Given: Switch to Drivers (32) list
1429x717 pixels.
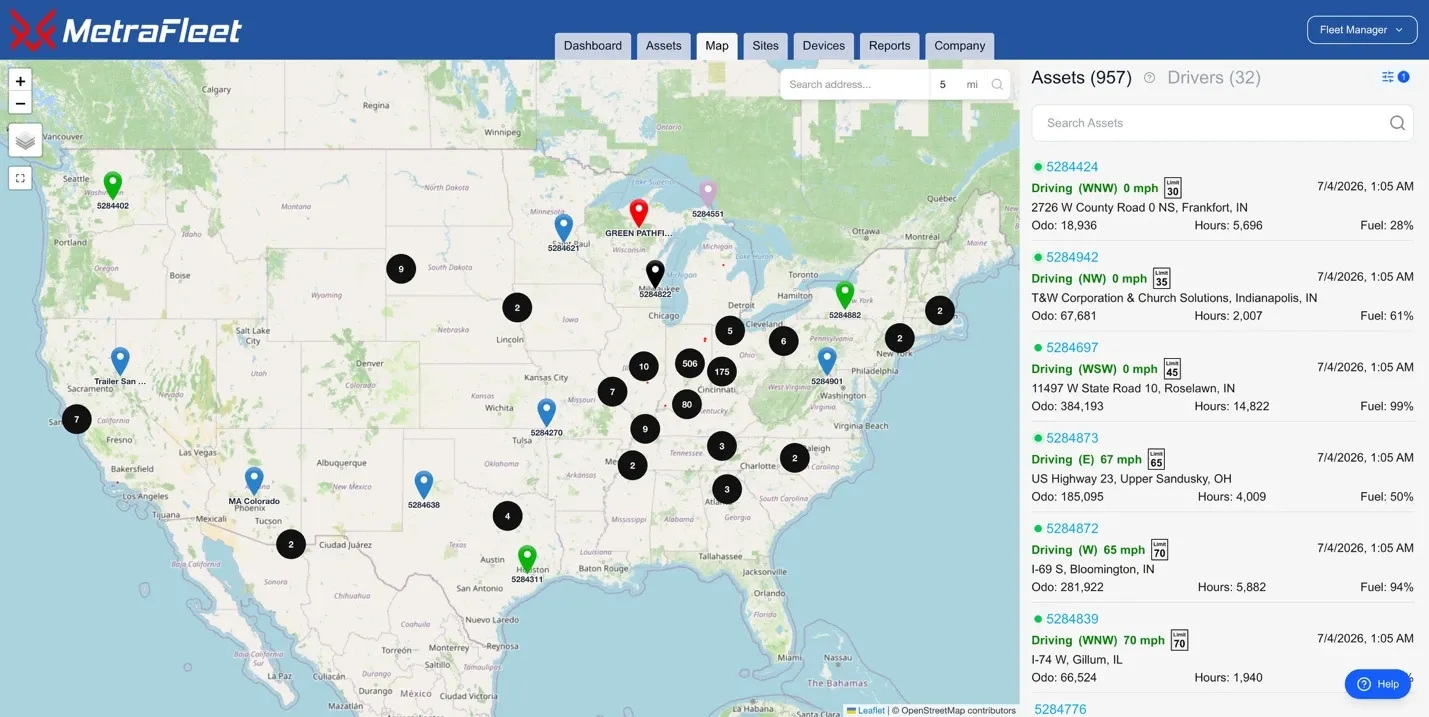Looking at the screenshot, I should point(1214,78).
